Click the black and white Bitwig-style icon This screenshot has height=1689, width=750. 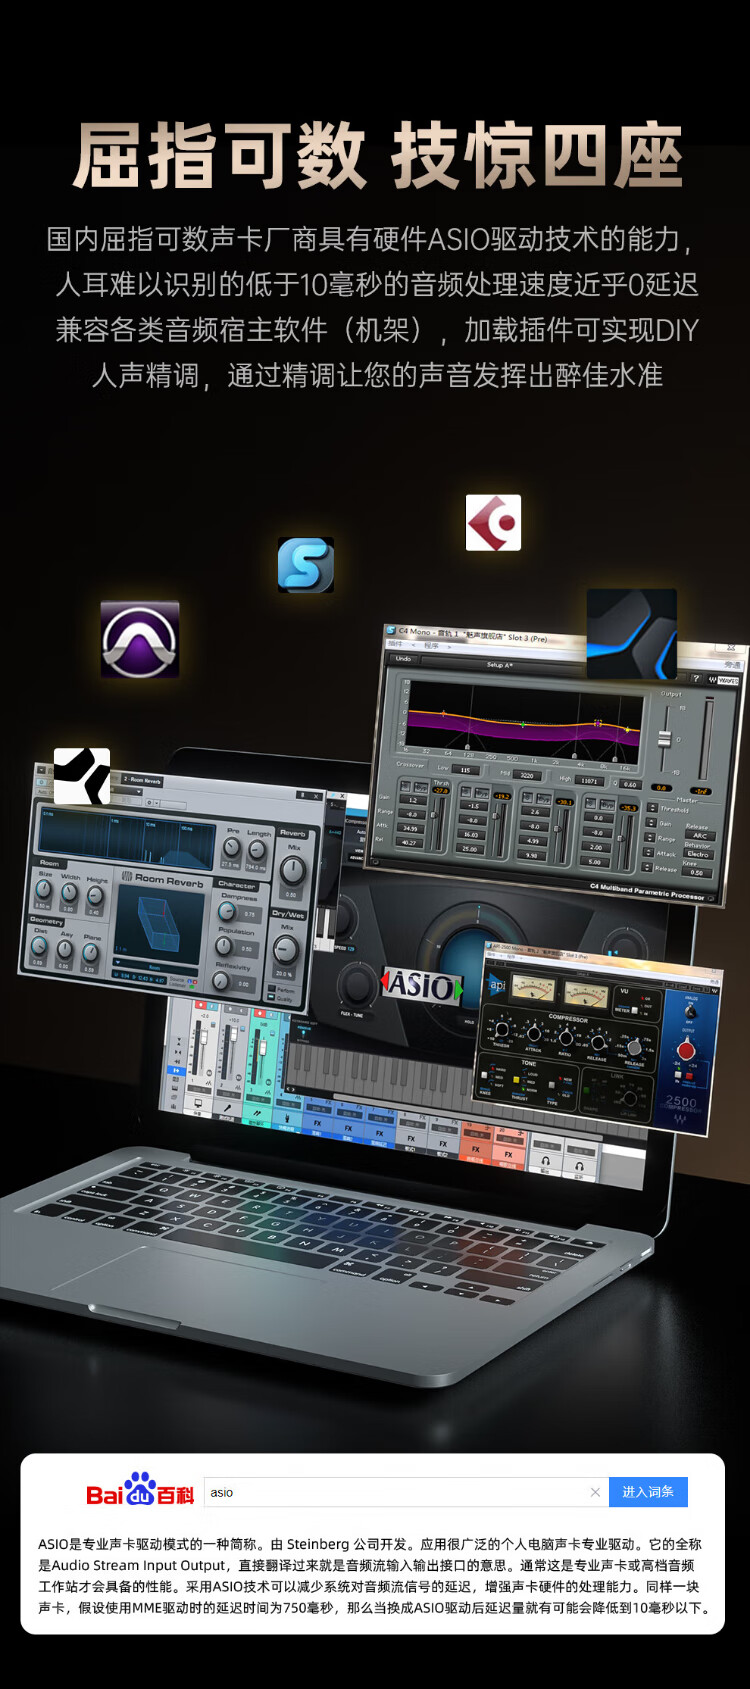click(x=82, y=776)
